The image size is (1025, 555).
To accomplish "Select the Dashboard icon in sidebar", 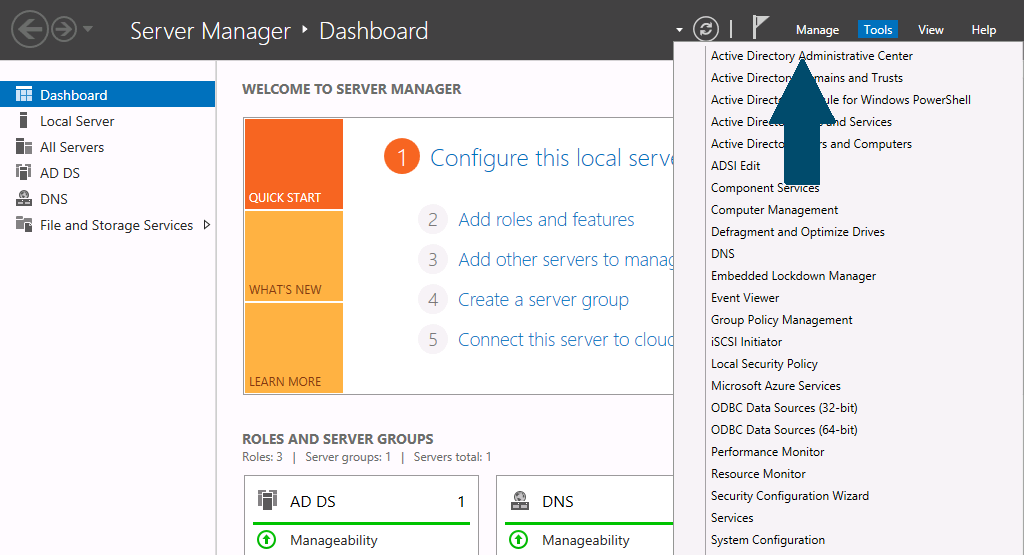I will 24,95.
